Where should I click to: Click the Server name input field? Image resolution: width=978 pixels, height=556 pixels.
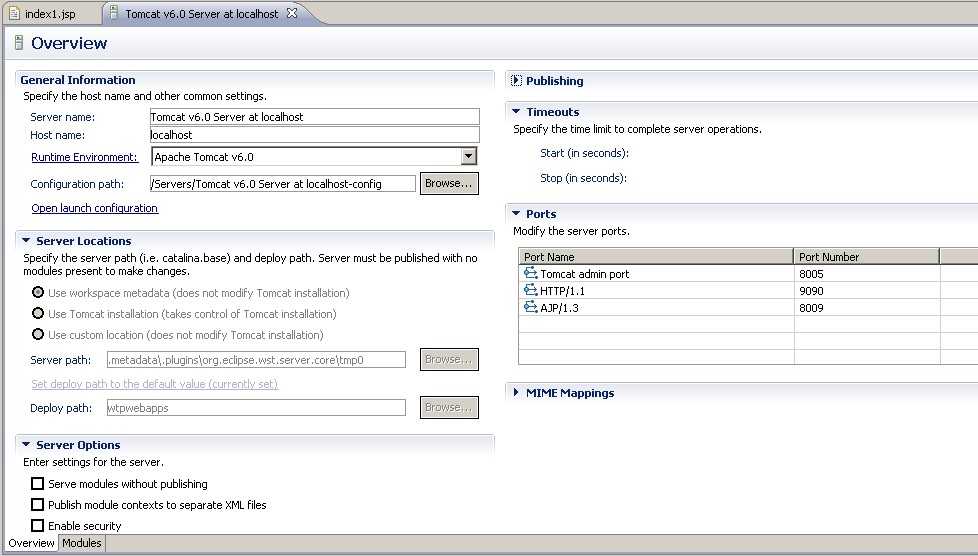tap(315, 117)
